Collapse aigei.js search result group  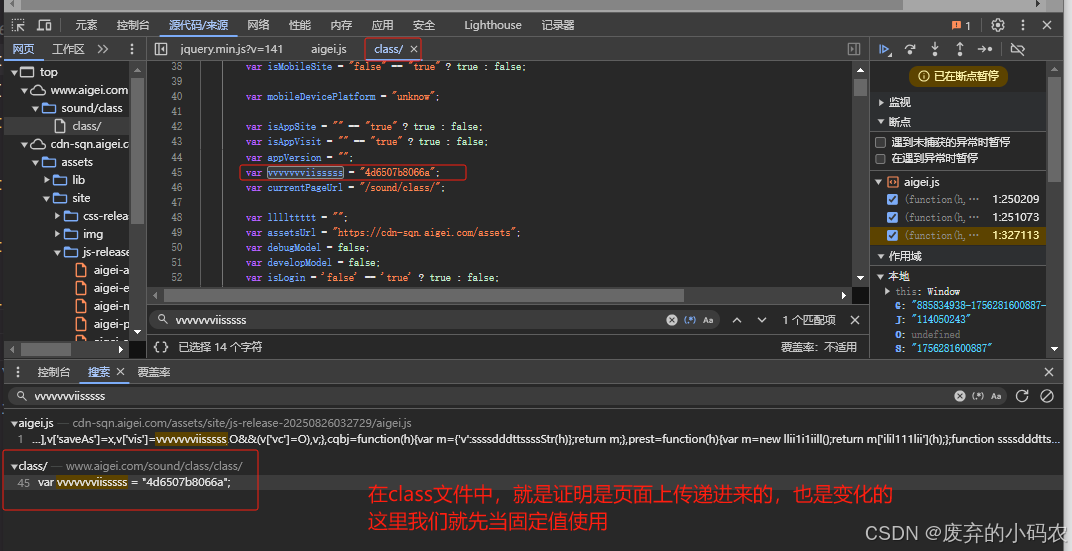pyautogui.click(x=14, y=424)
